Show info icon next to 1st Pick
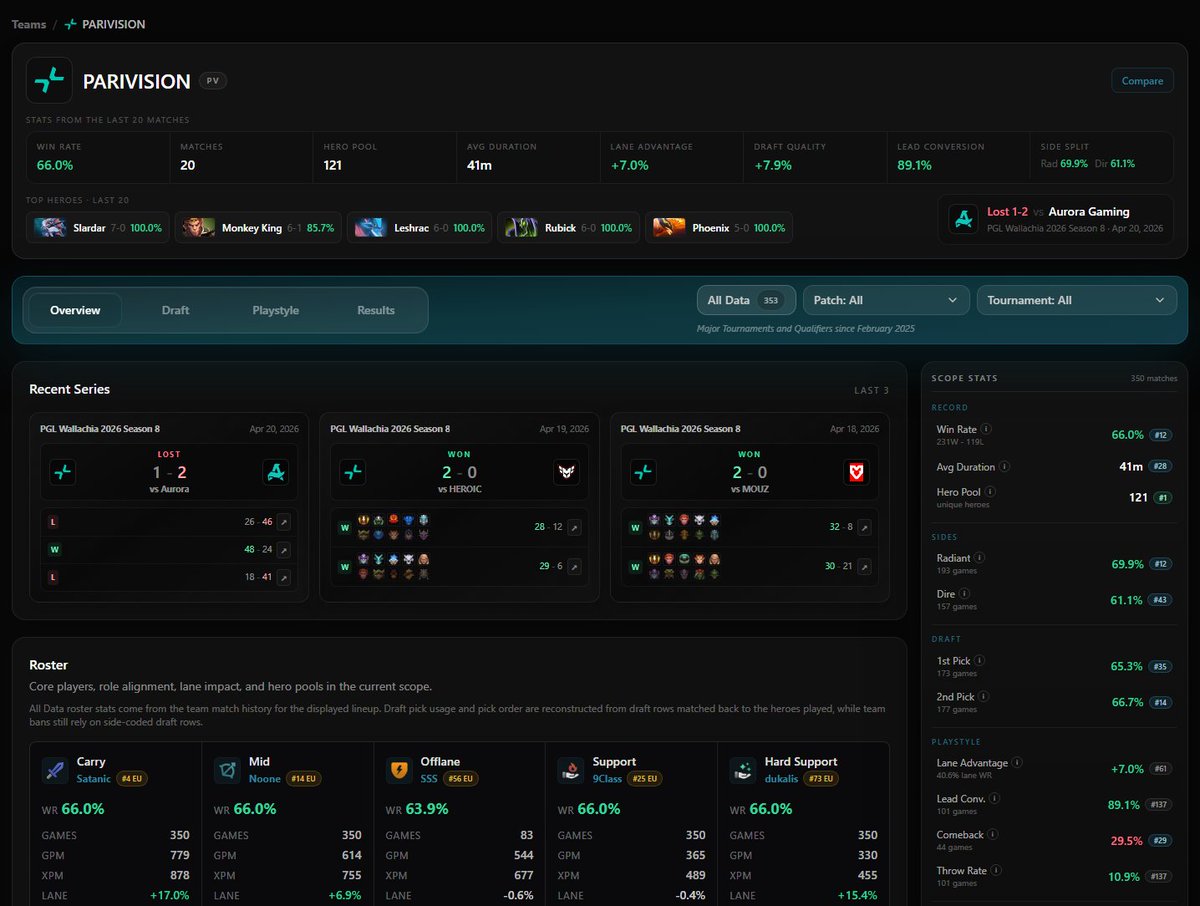 (979, 661)
